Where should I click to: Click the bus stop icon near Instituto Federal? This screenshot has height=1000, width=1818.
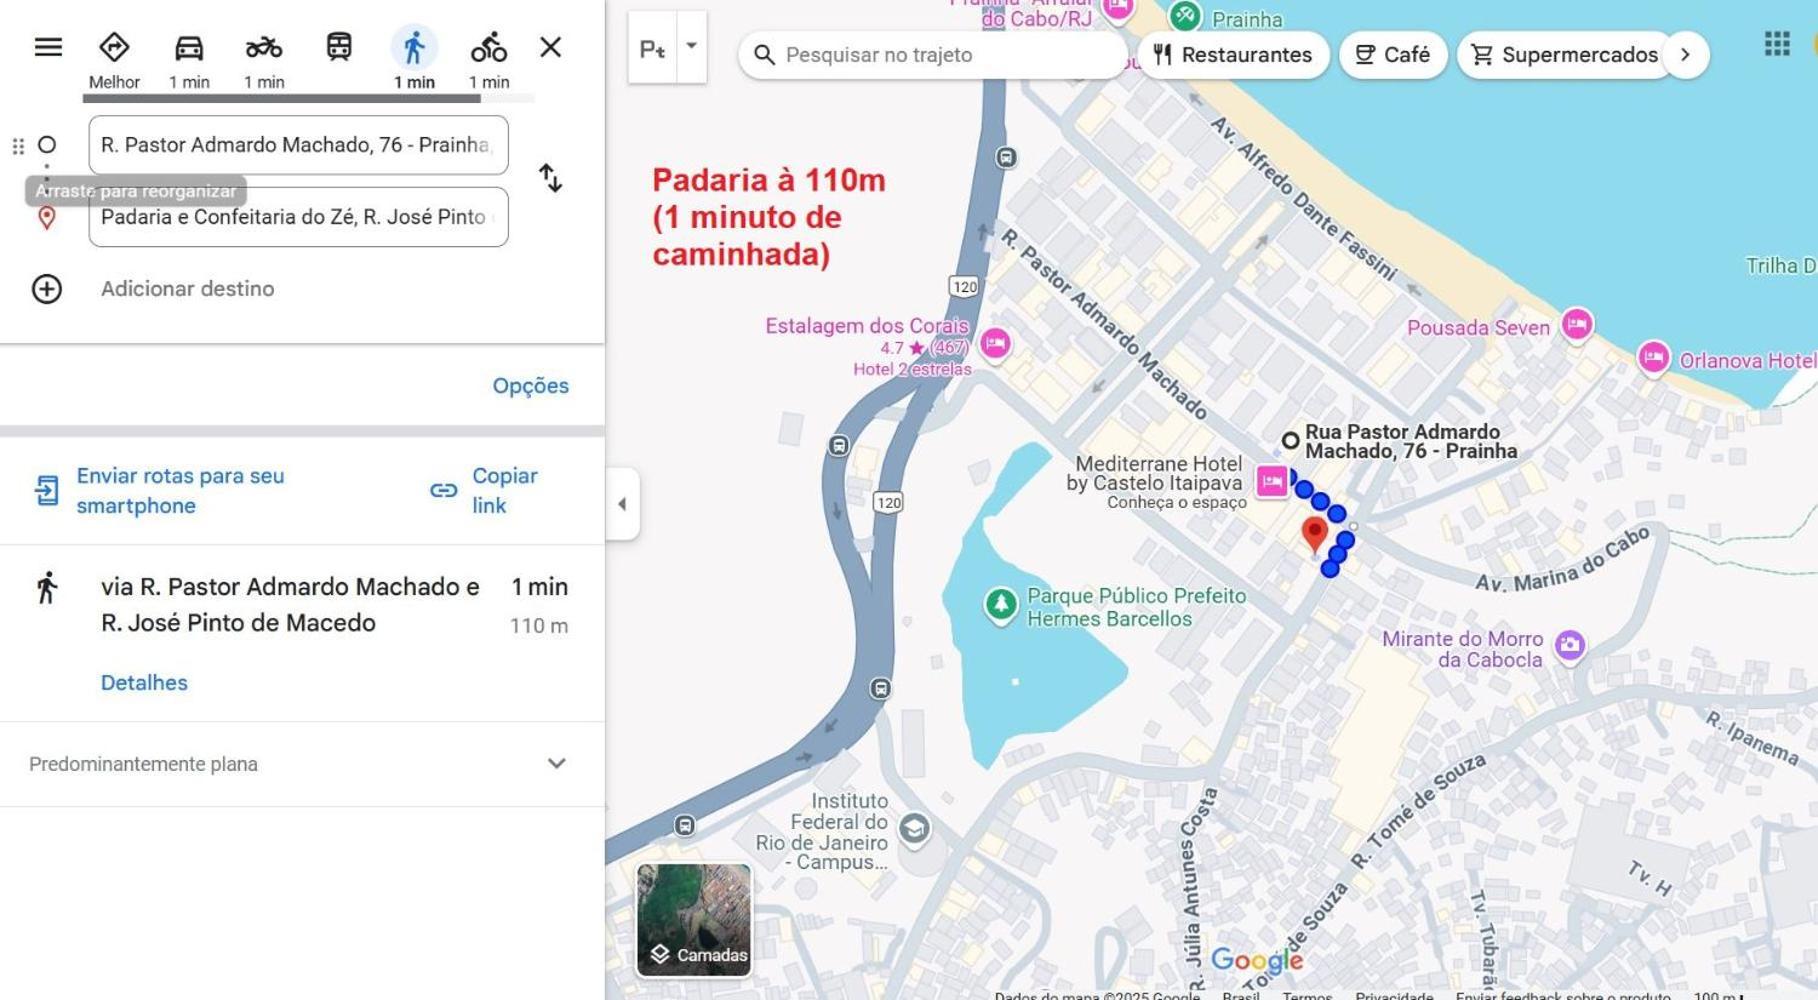[685, 826]
